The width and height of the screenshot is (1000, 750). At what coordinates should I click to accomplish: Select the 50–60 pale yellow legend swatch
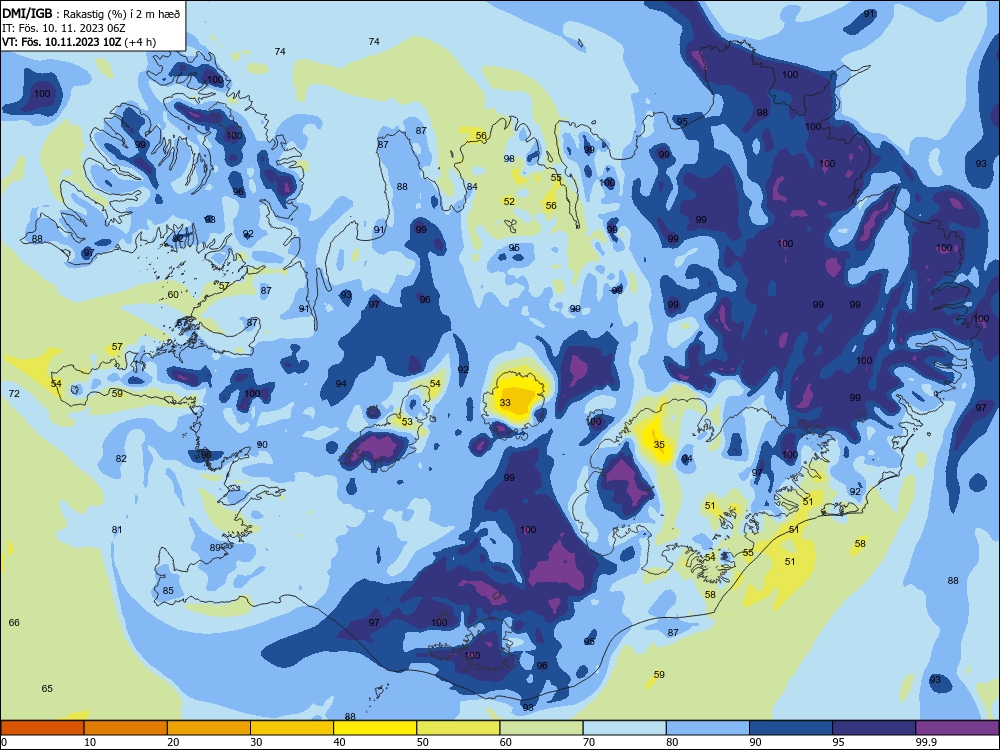458,728
